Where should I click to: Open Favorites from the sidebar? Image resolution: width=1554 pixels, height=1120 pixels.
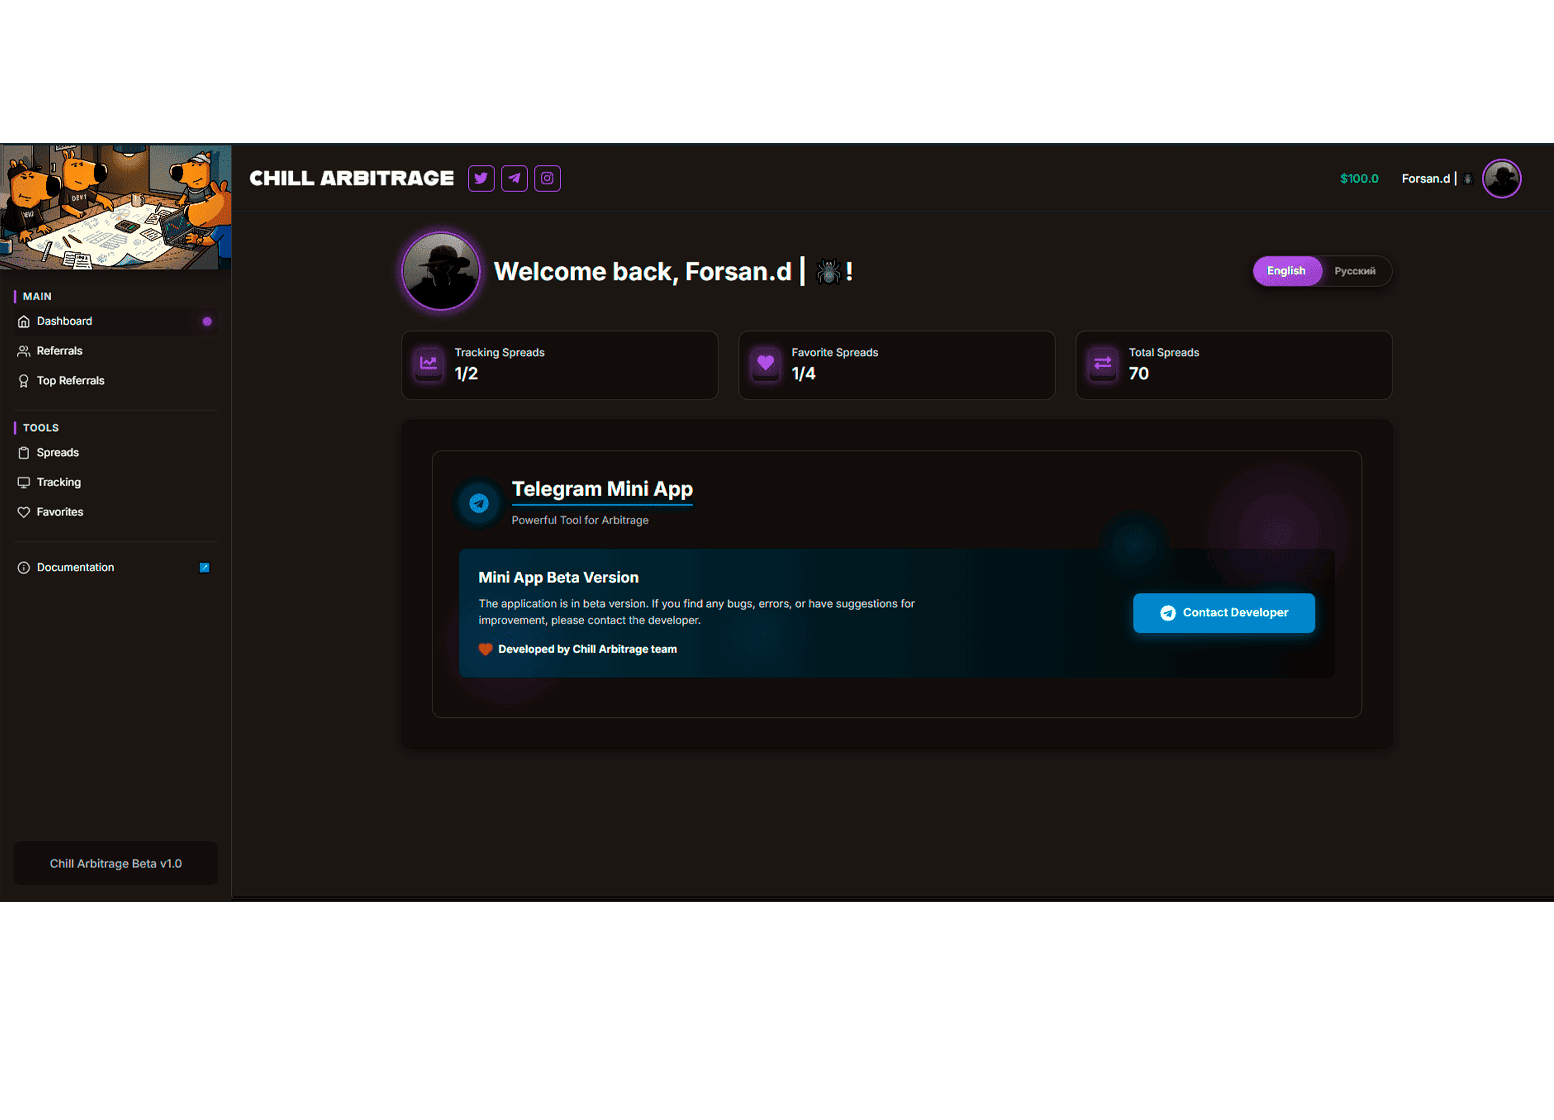60,512
